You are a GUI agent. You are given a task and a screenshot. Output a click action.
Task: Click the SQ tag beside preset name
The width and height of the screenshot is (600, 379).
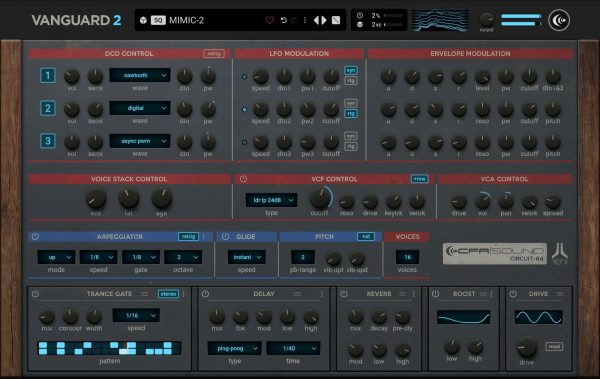coord(158,20)
